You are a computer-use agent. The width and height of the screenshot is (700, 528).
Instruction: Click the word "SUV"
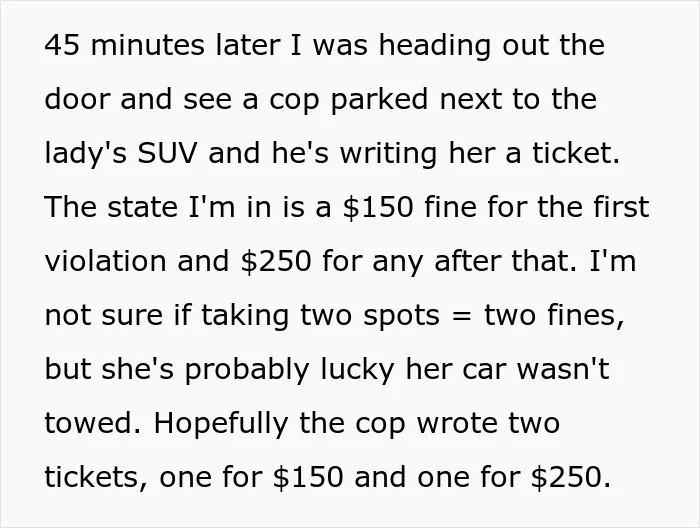(167, 153)
